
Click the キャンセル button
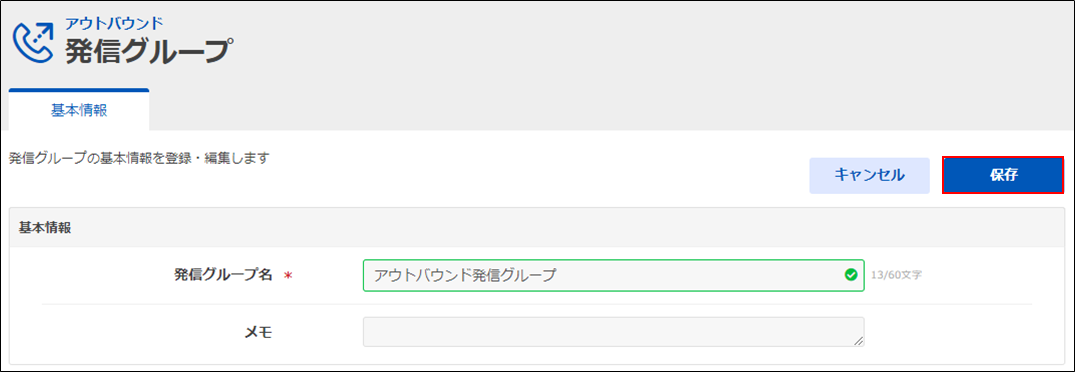point(869,175)
